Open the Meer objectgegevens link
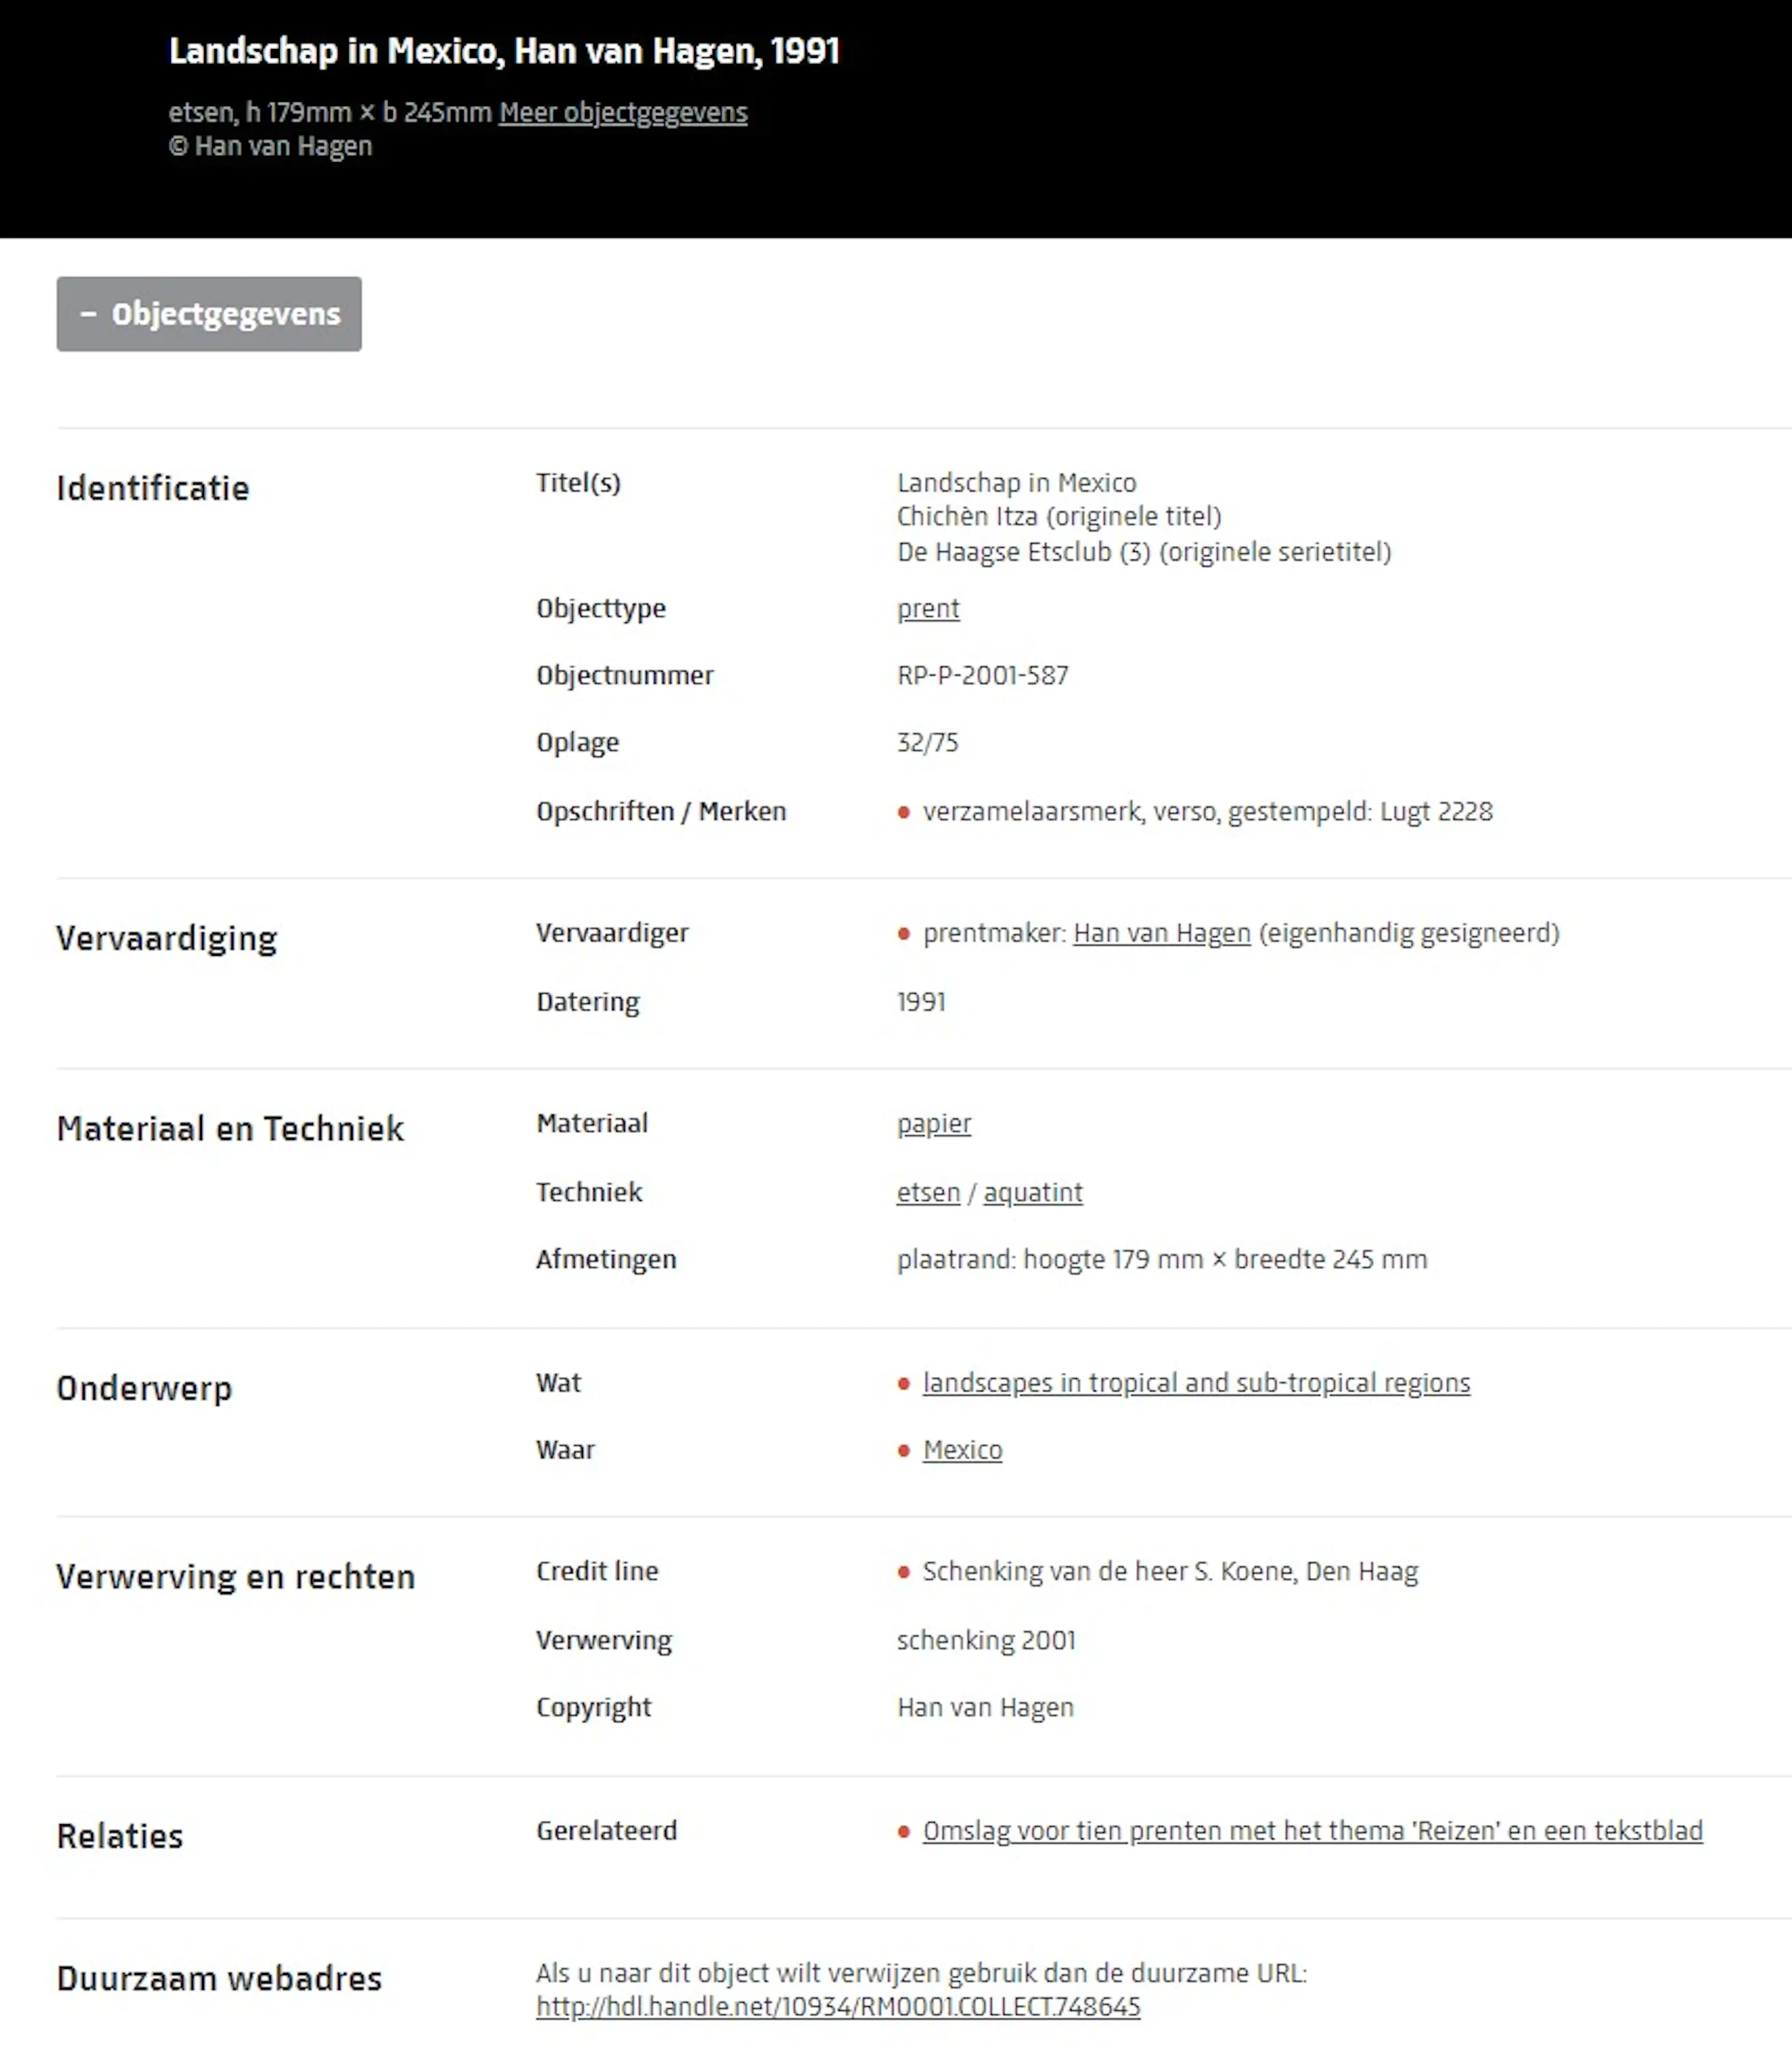The height and width of the screenshot is (2064, 1792). [x=623, y=113]
